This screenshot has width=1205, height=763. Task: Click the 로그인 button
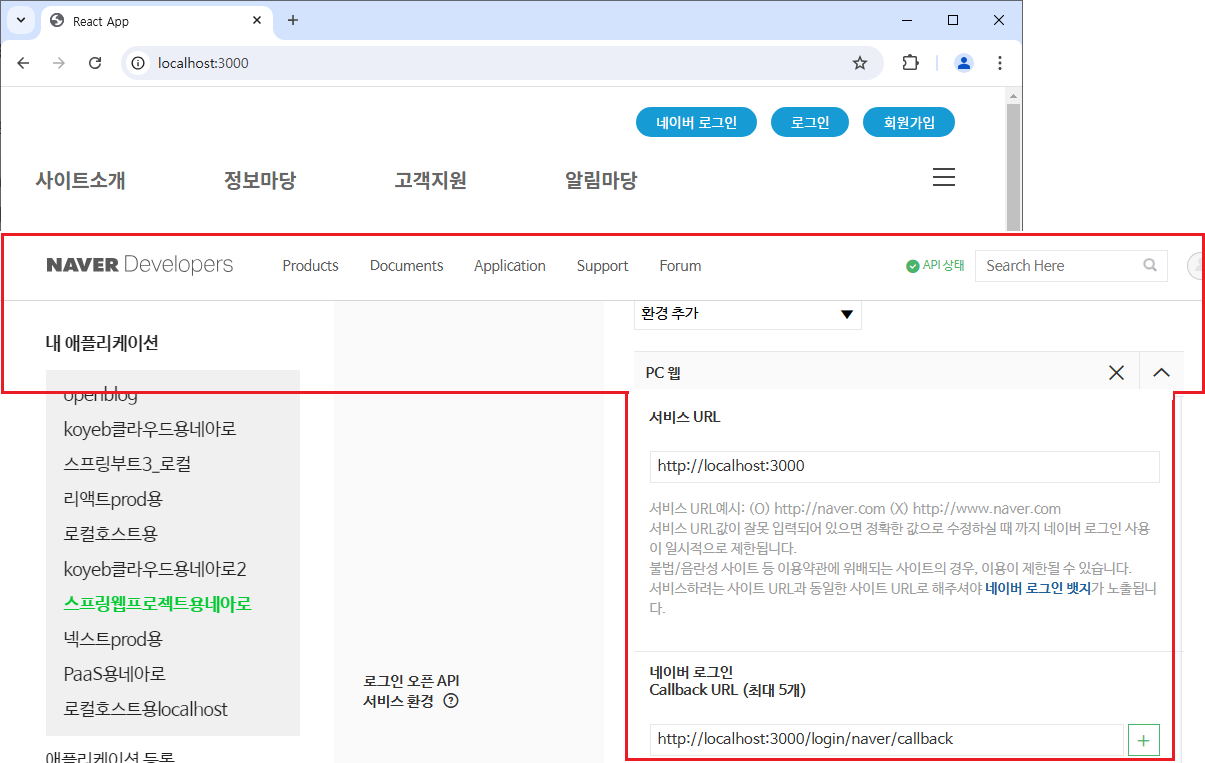click(810, 123)
